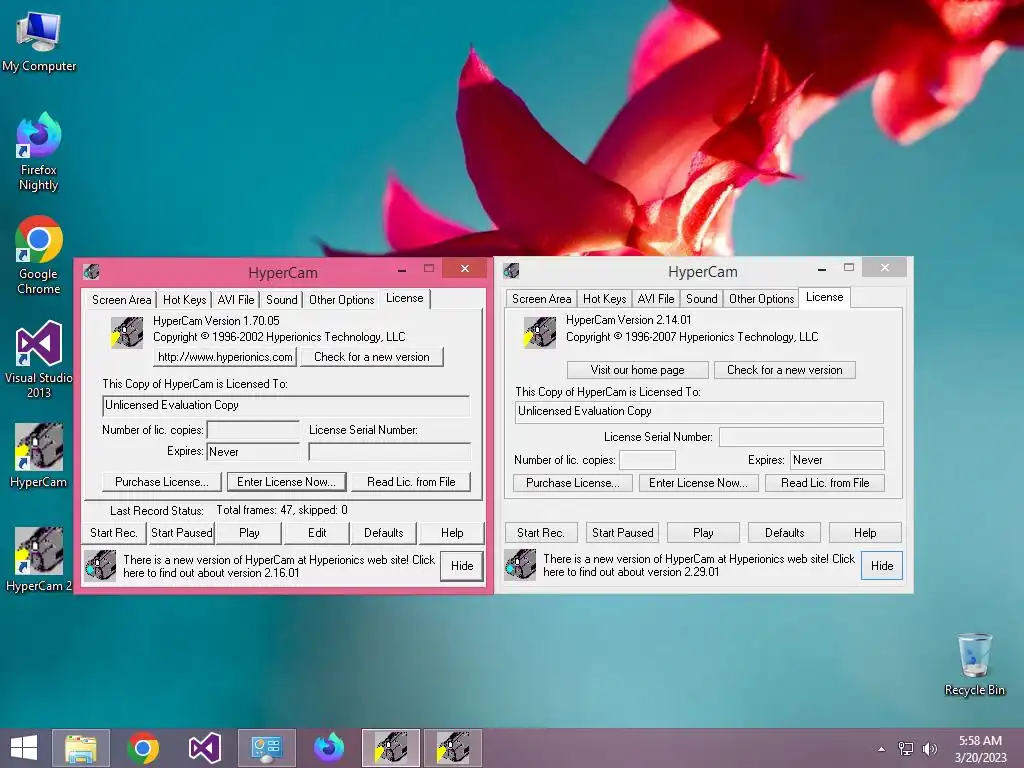1024x768 pixels.
Task: Check for a new version in HyperCam 1.70
Action: (x=372, y=357)
